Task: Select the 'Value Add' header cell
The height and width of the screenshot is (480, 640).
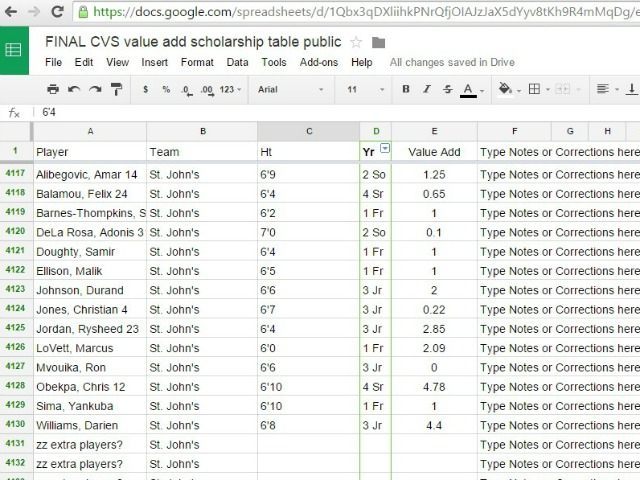Action: pos(434,152)
